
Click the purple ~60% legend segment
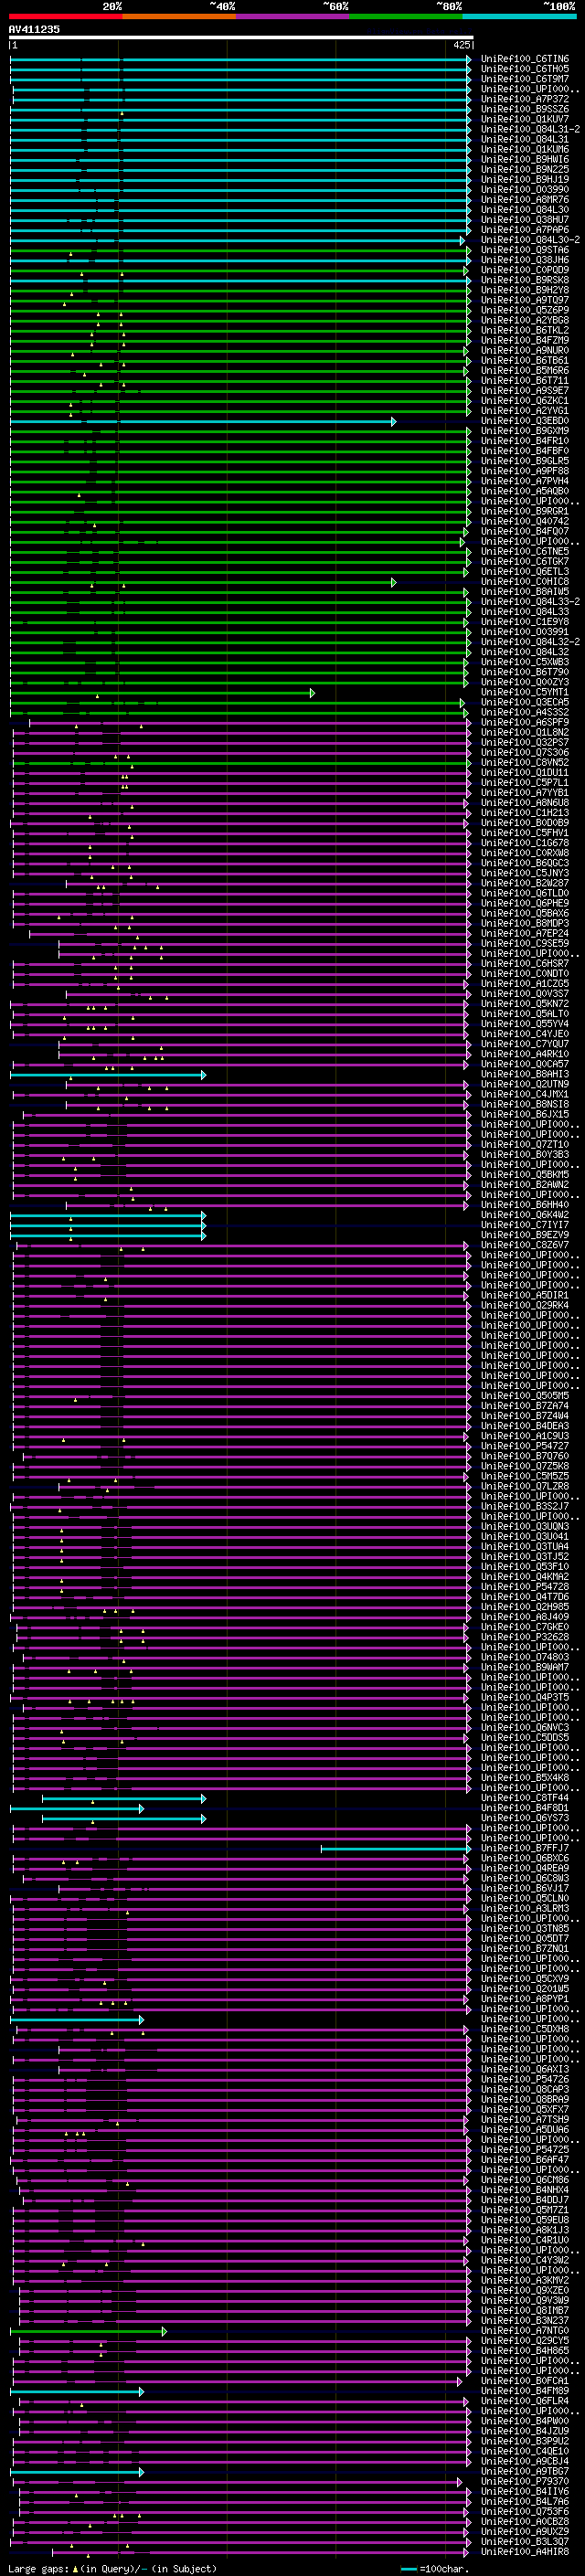(293, 16)
